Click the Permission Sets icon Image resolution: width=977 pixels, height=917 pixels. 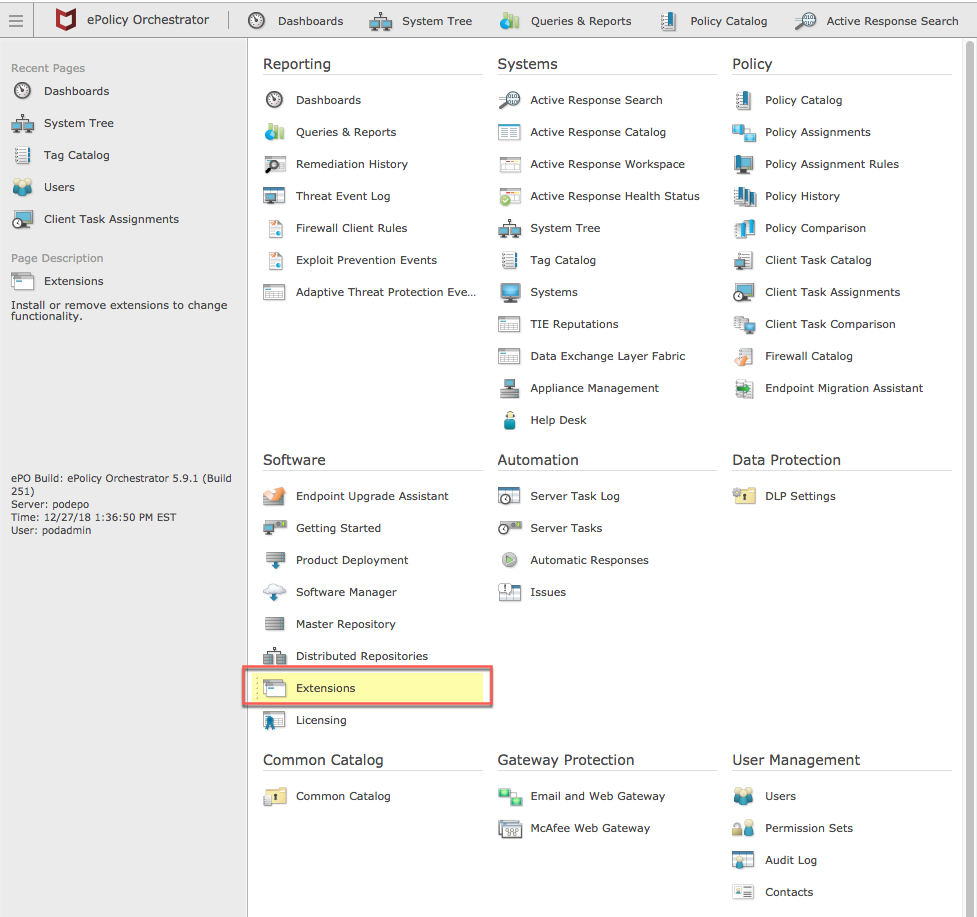click(744, 828)
